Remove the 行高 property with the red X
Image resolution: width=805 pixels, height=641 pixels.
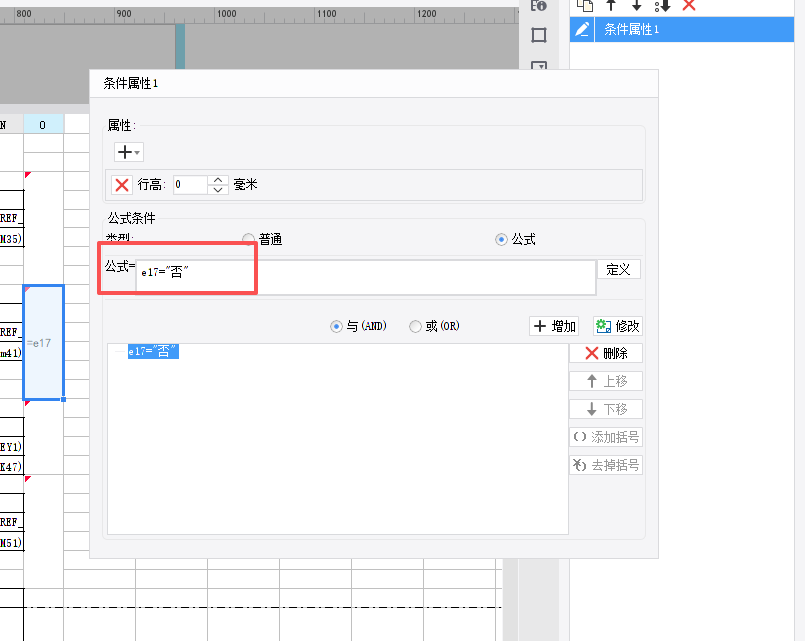[x=122, y=185]
